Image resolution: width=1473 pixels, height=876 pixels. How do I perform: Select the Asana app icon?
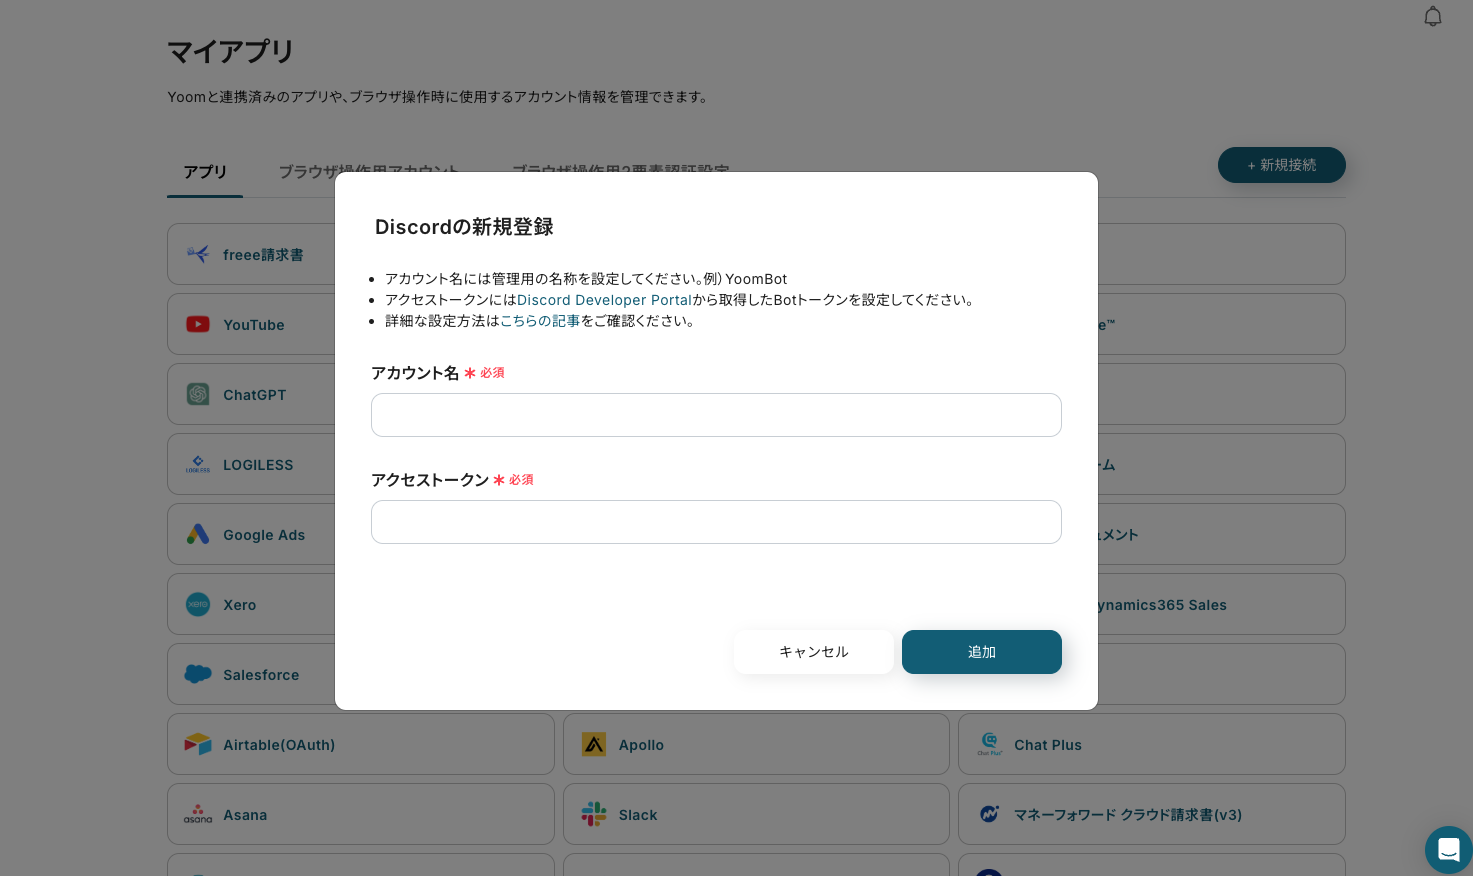coord(198,814)
